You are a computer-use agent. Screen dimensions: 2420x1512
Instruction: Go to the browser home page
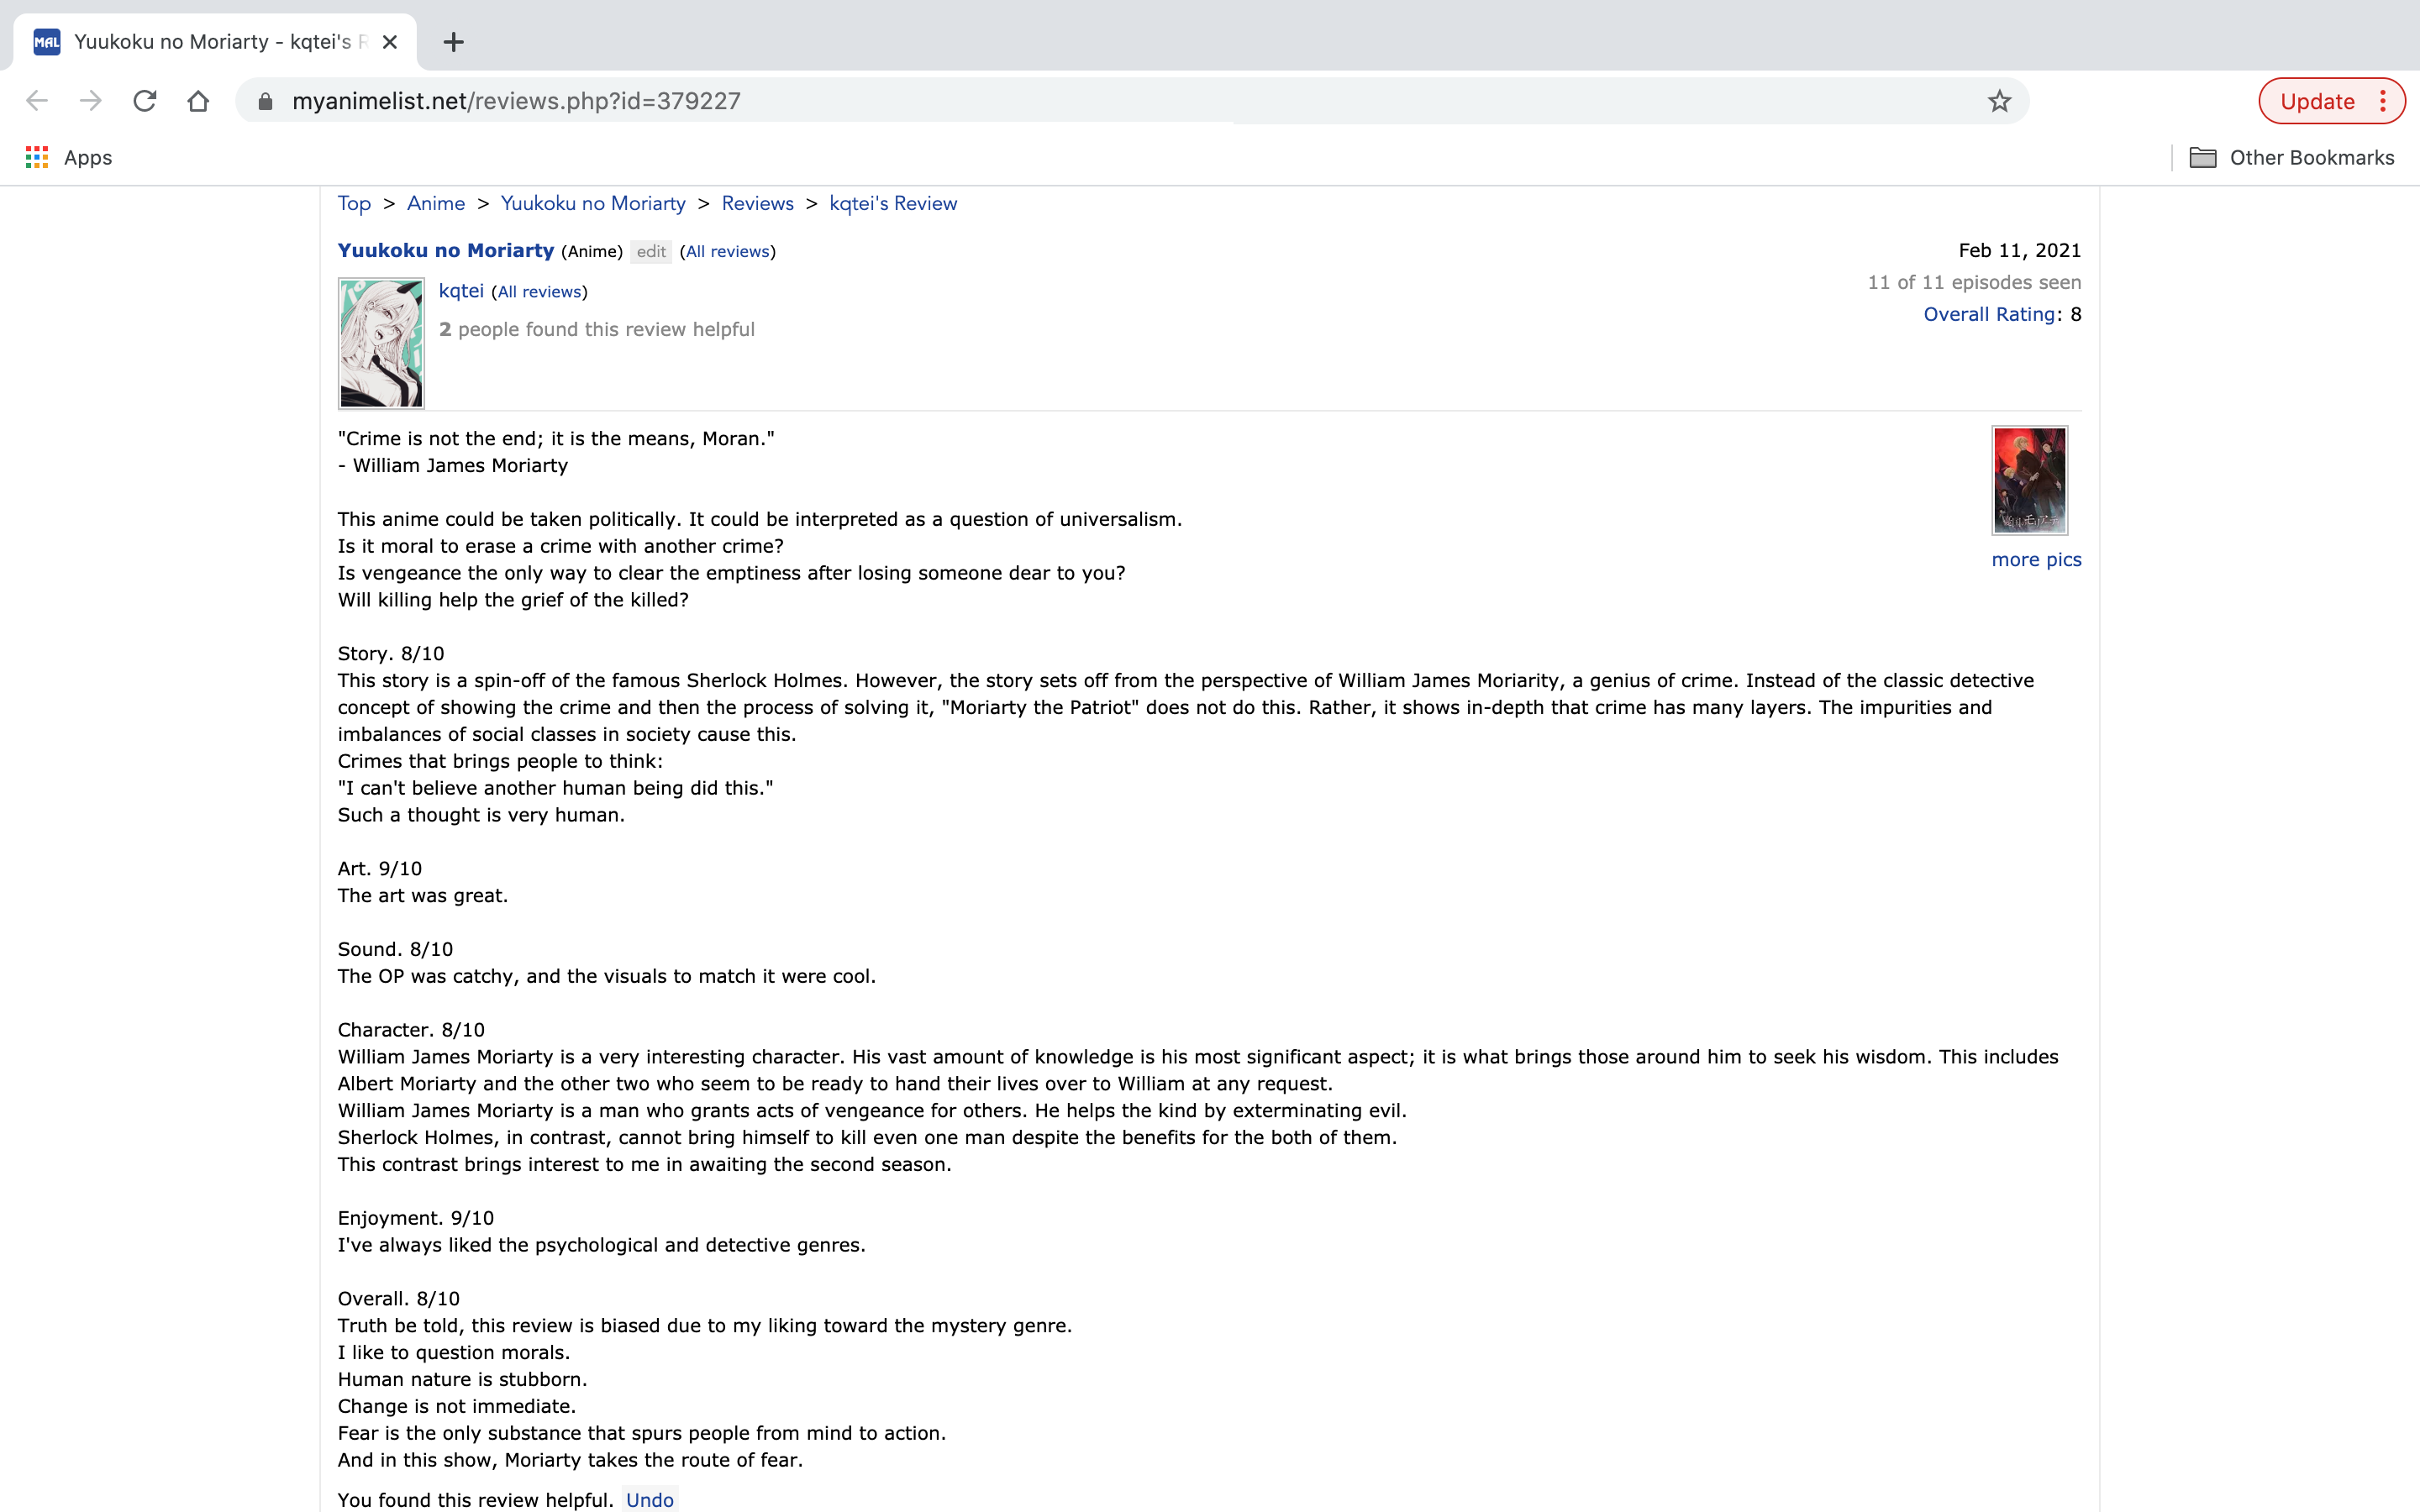tap(198, 101)
